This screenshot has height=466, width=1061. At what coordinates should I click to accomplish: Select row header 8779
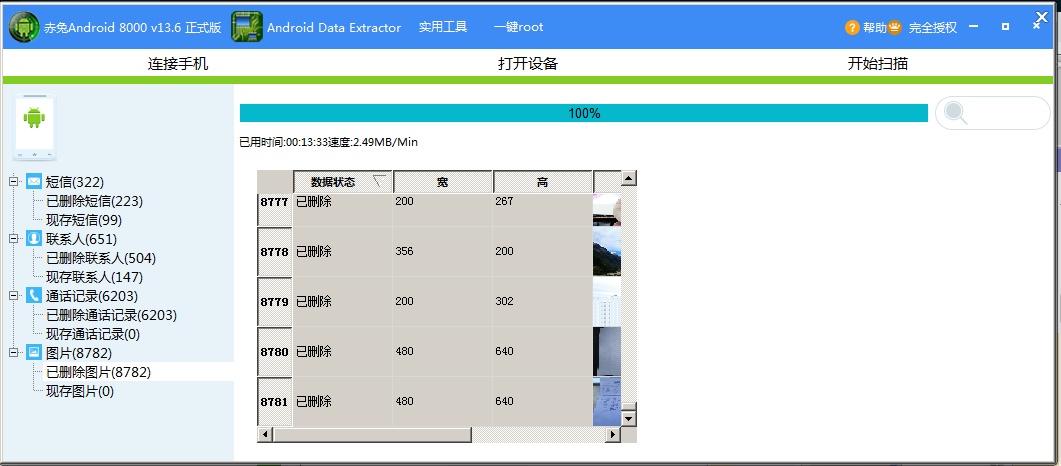tap(274, 302)
